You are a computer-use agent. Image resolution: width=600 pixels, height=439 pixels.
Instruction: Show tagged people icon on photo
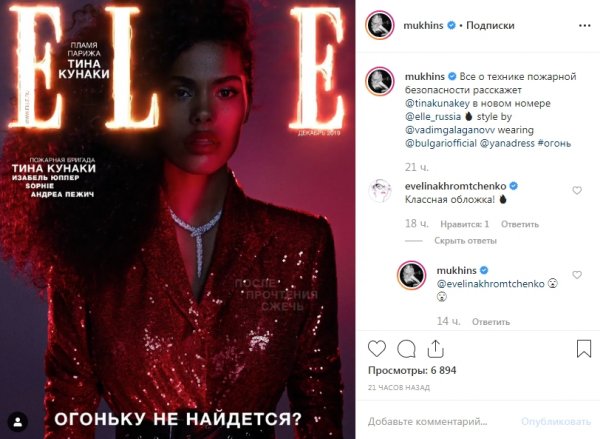(x=18, y=422)
